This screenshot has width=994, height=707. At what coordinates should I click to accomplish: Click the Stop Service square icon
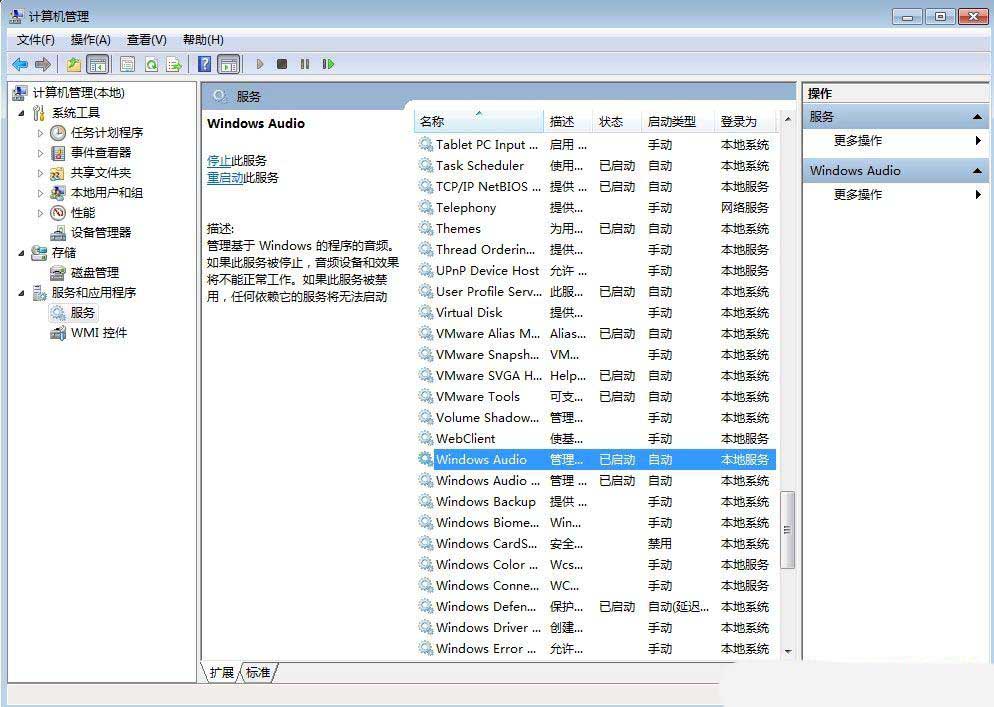click(282, 64)
